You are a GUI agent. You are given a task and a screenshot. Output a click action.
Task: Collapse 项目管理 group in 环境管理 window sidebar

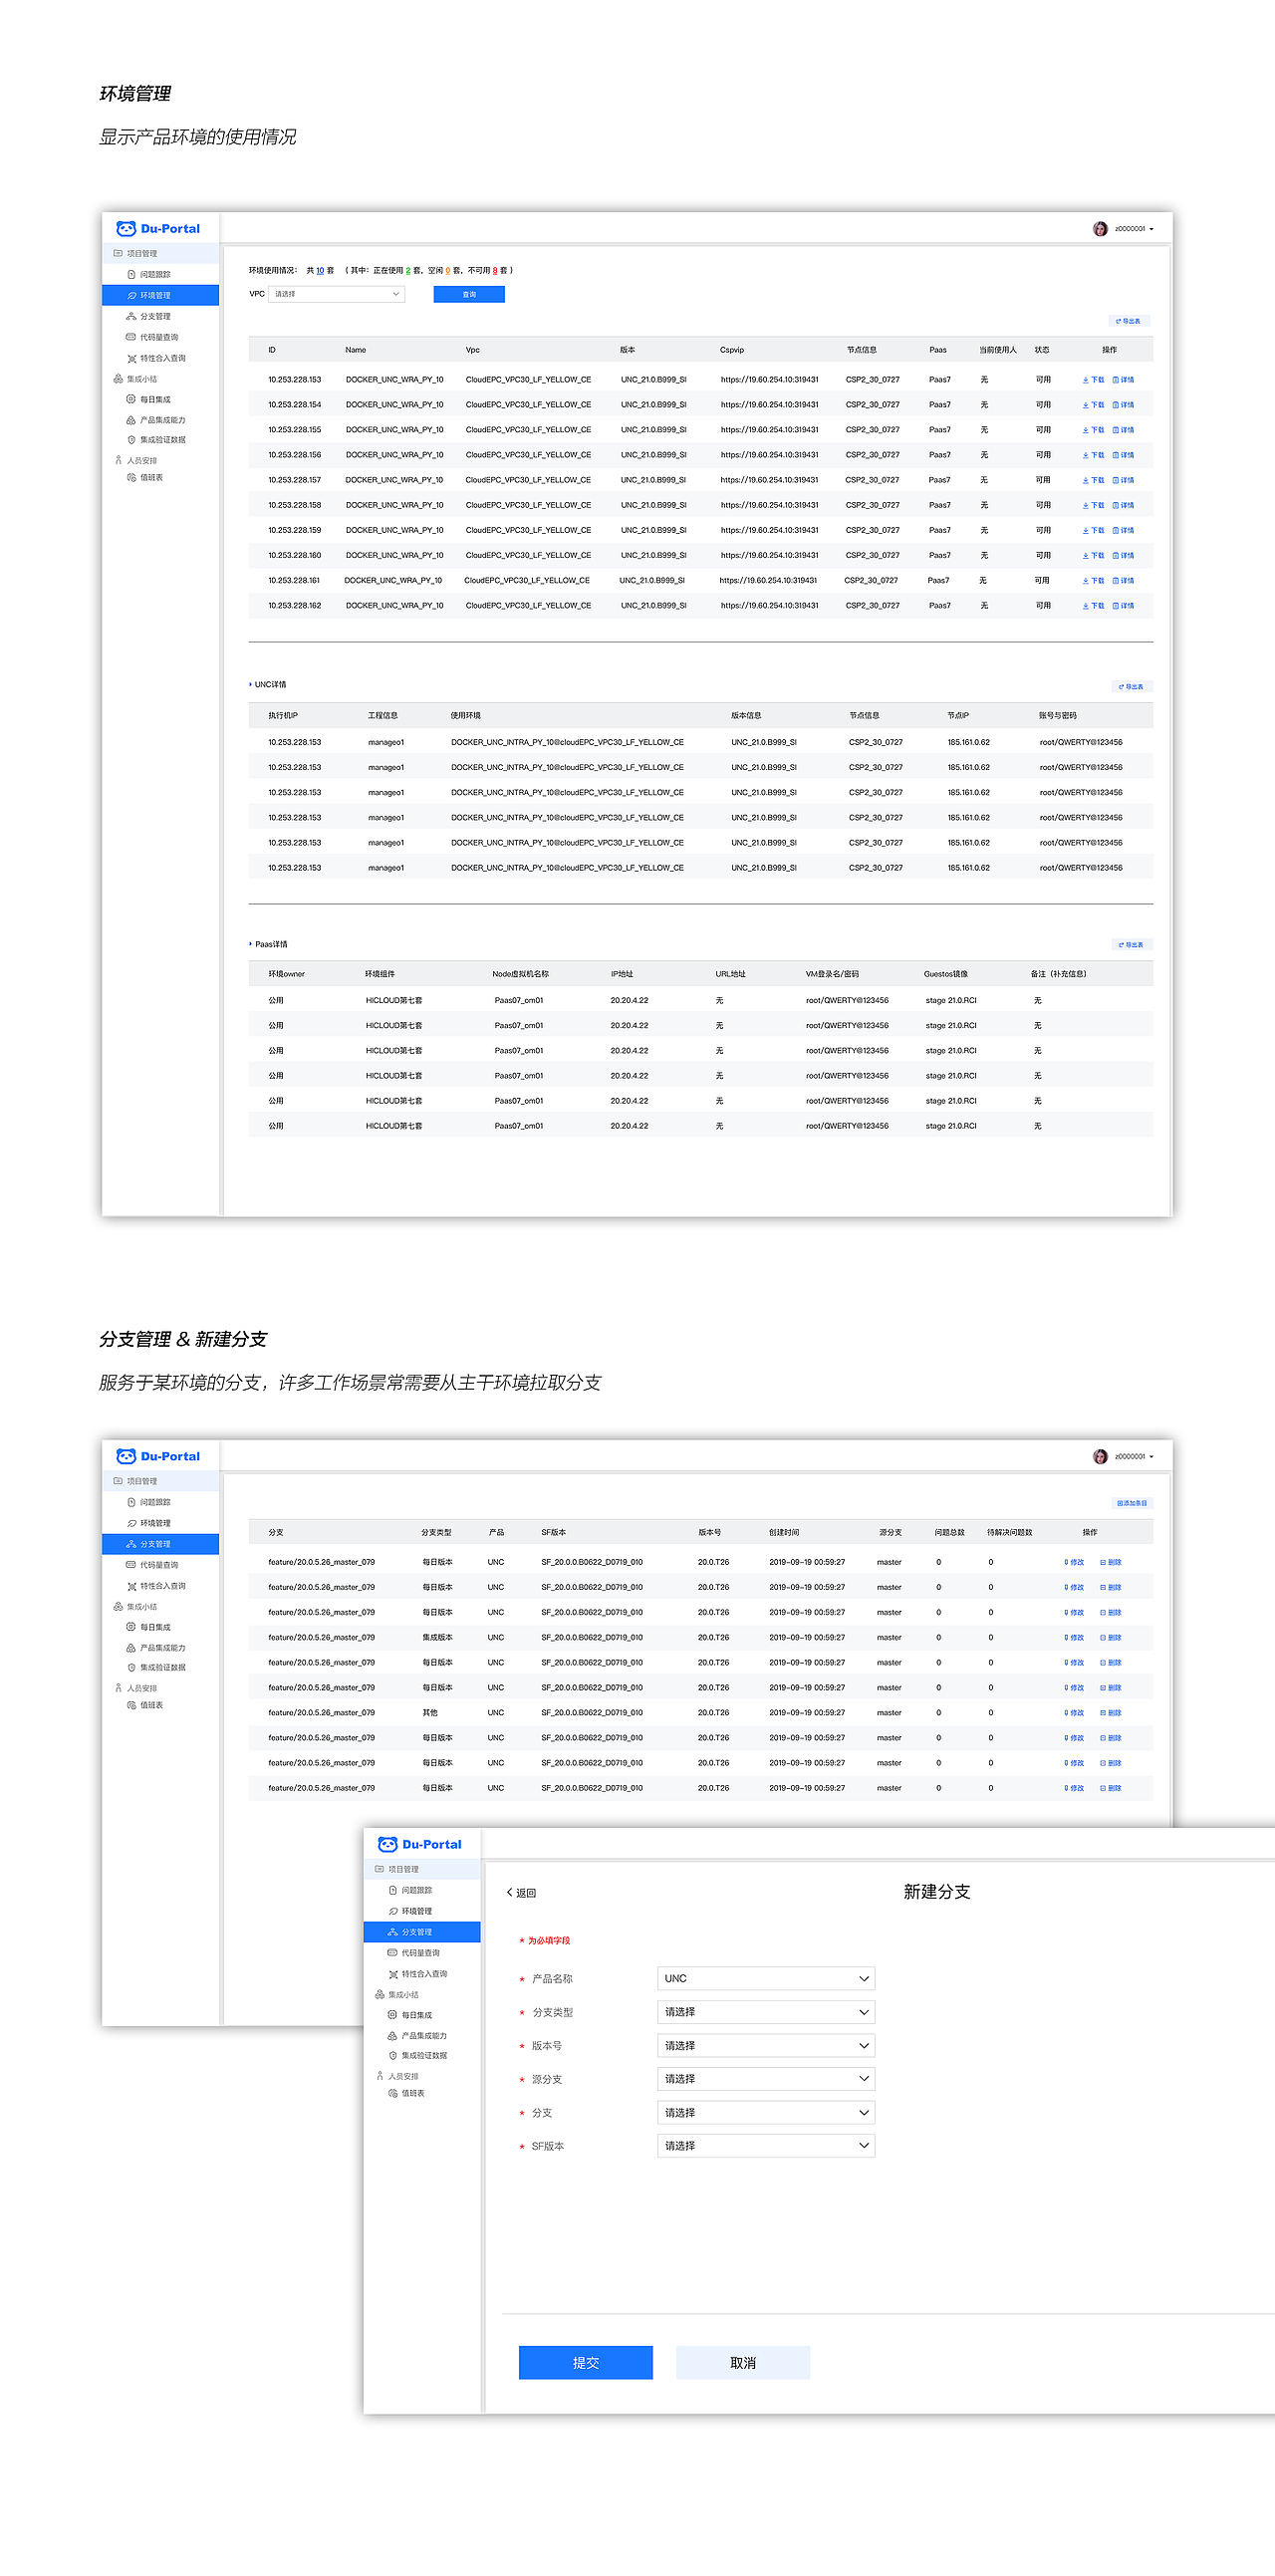pos(160,253)
